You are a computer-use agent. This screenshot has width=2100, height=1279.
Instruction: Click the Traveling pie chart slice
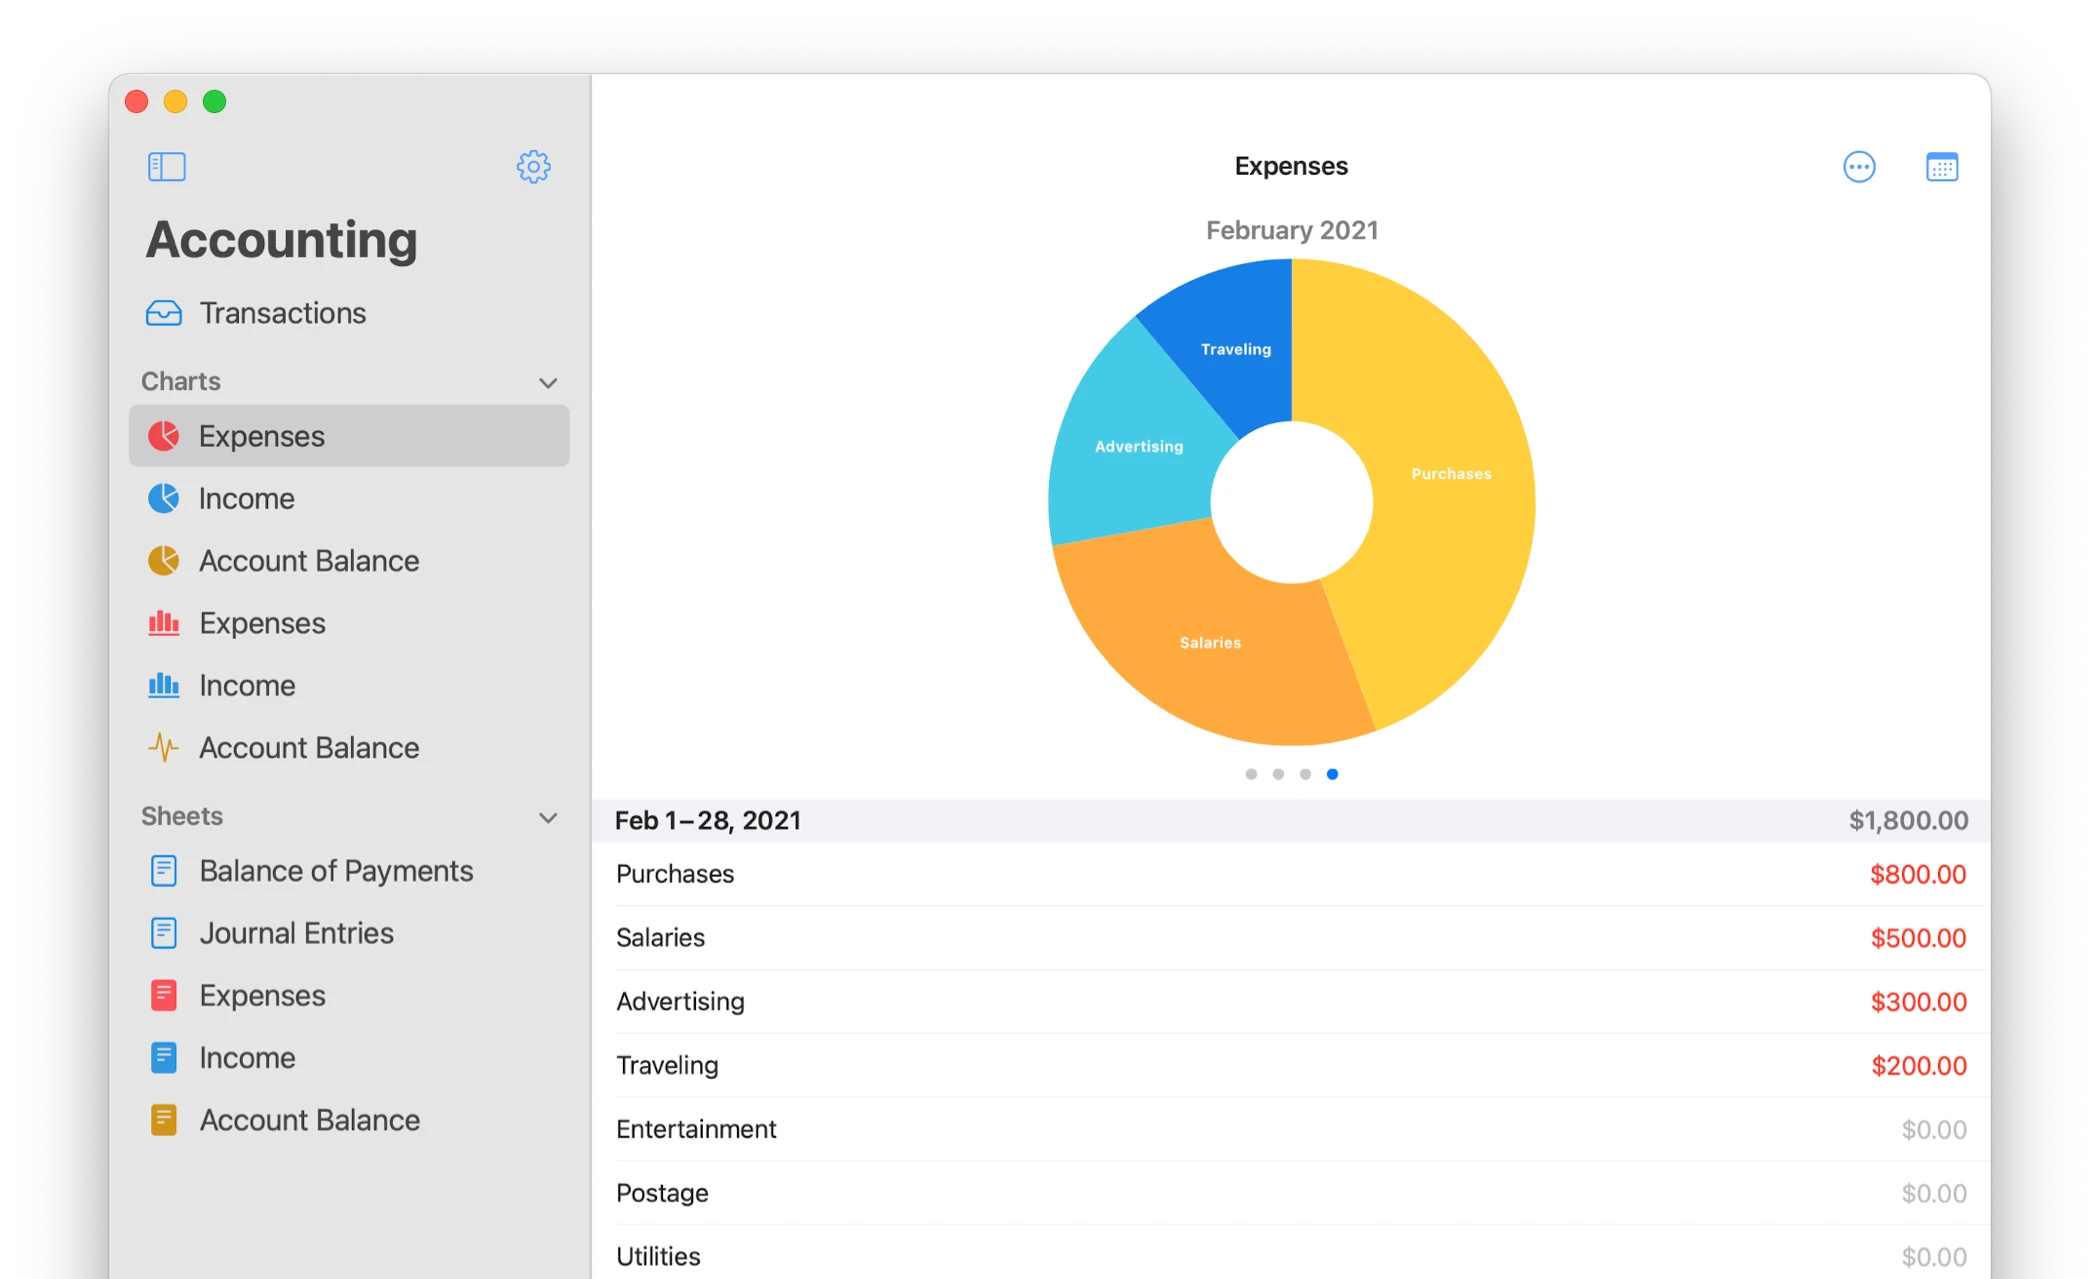(1235, 349)
